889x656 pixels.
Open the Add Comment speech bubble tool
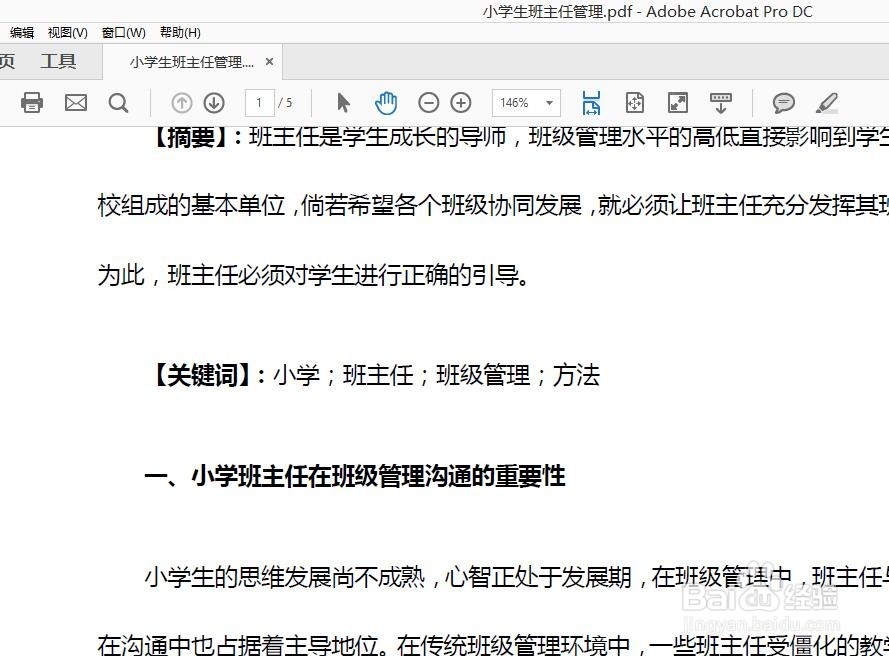pyautogui.click(x=784, y=102)
